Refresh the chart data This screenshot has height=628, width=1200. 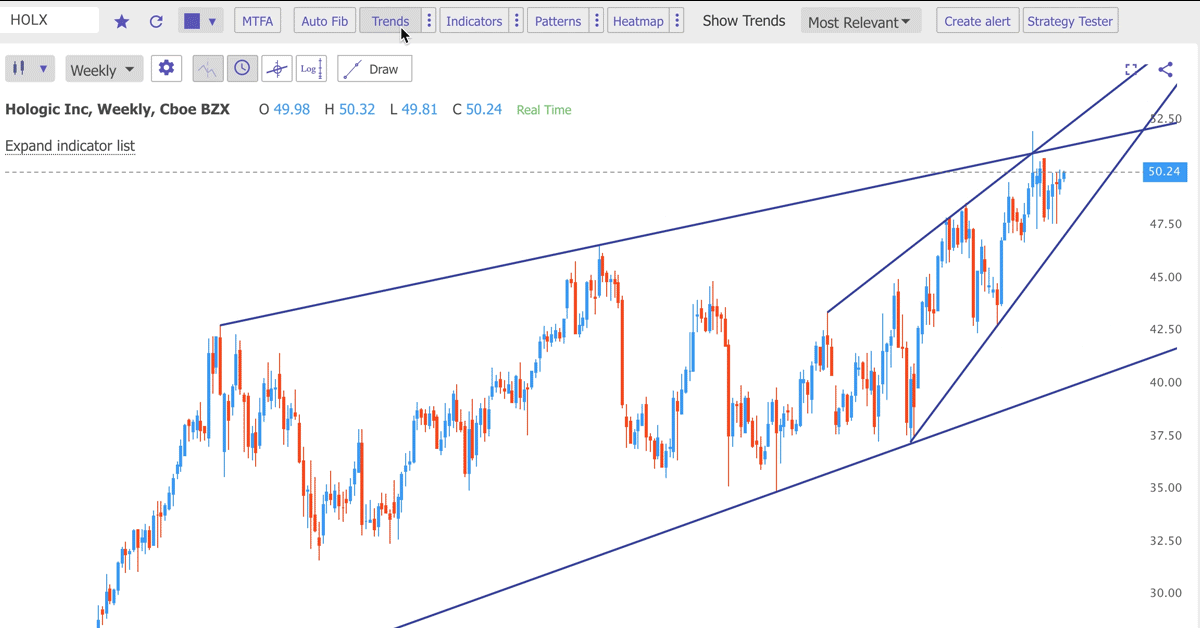coord(156,20)
